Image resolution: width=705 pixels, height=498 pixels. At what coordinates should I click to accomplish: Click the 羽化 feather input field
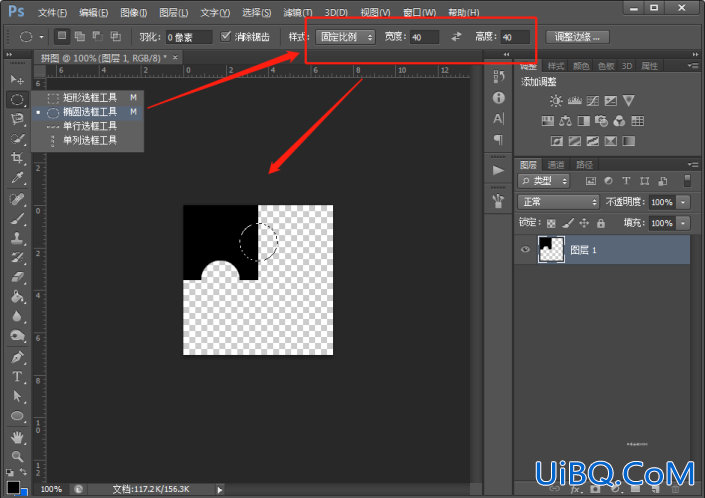pos(188,37)
